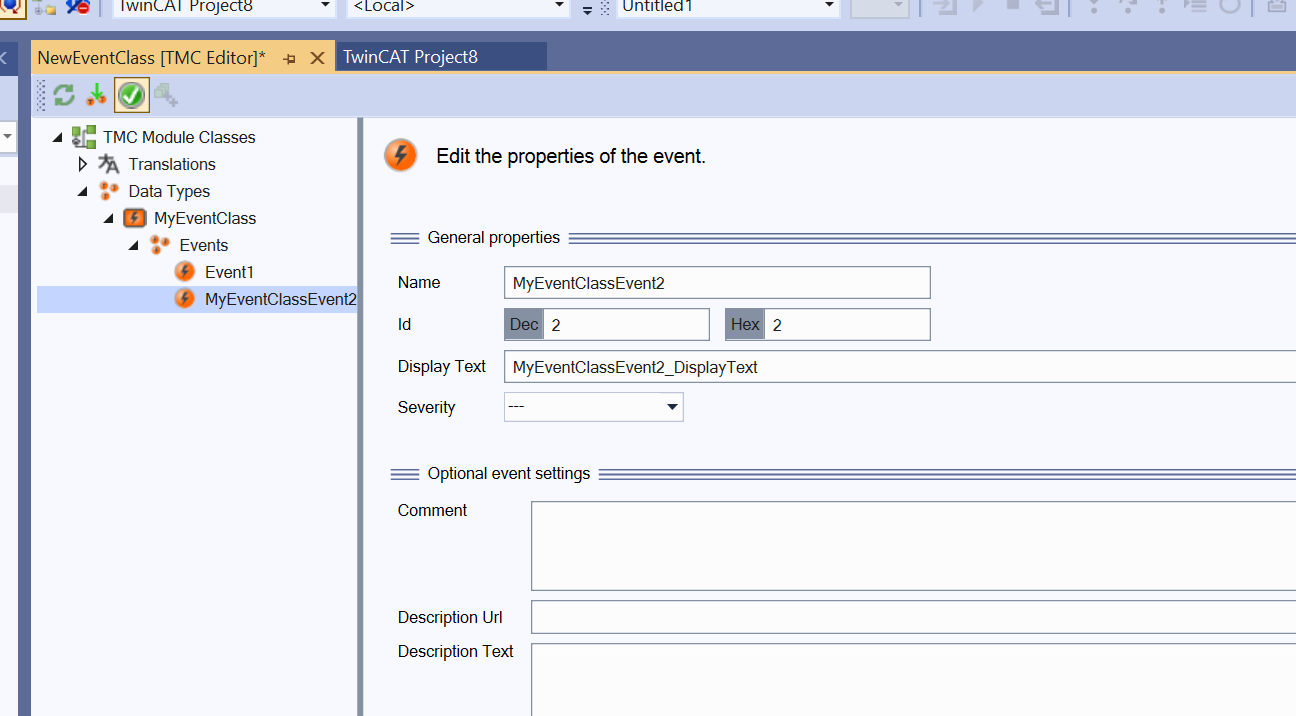This screenshot has height=716, width=1296.
Task: Click the Description Url input field
Action: [913, 617]
